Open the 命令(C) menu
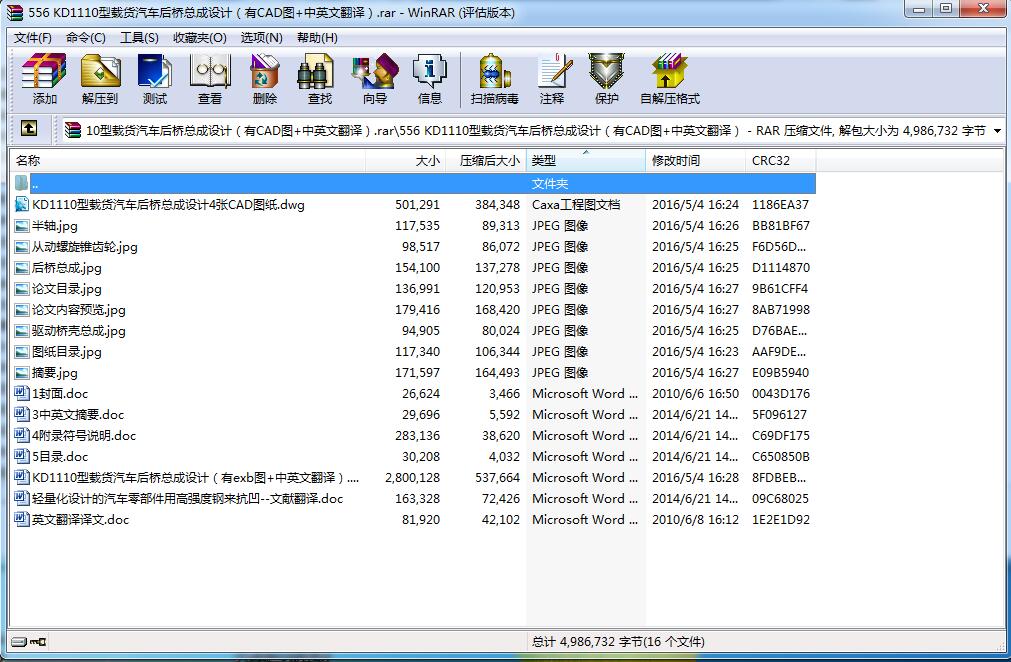The image size is (1011, 662). click(86, 37)
